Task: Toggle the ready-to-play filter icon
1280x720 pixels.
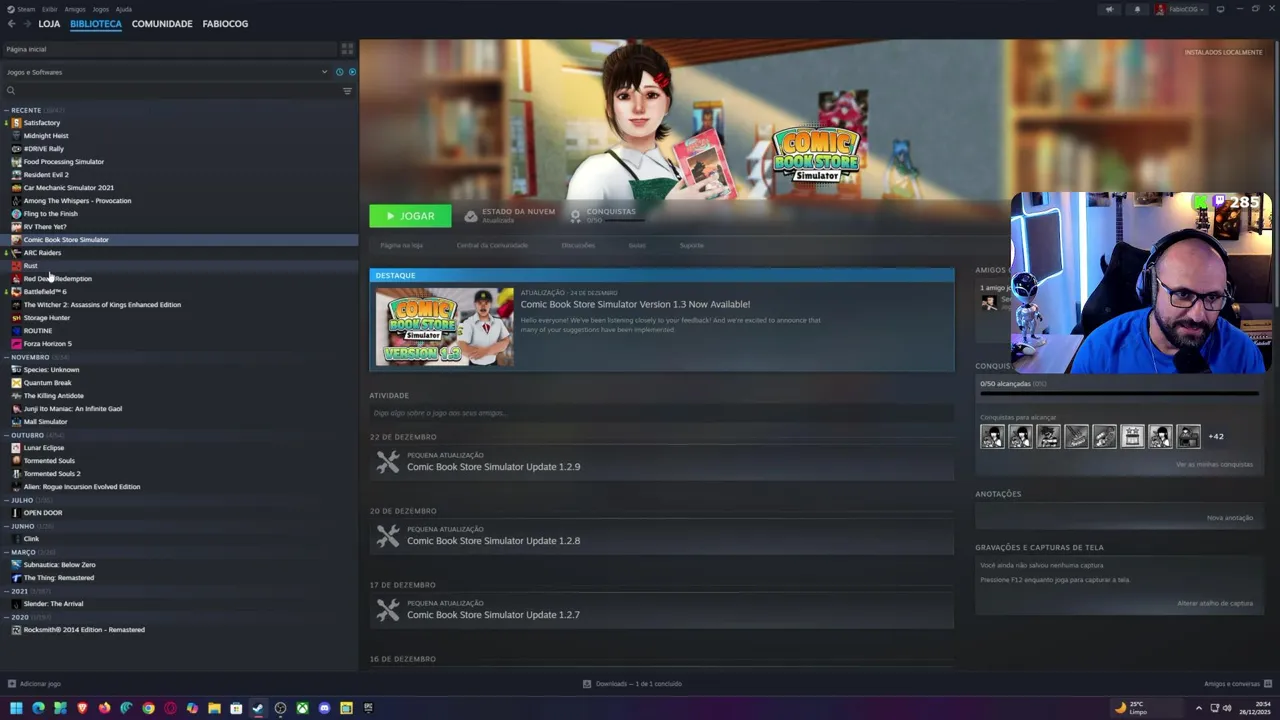Action: tap(351, 72)
